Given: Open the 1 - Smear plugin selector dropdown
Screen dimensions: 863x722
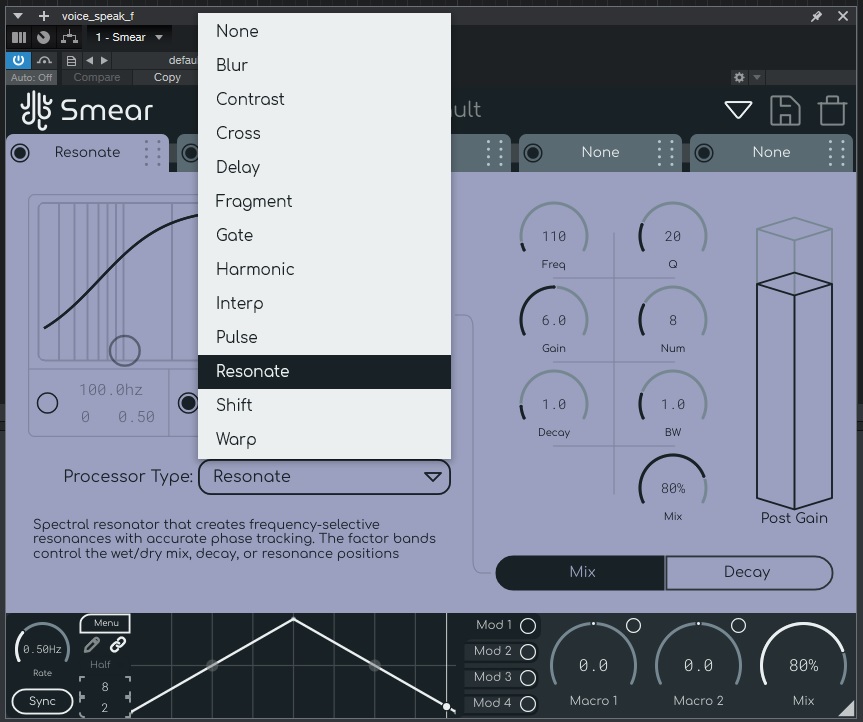Looking at the screenshot, I should 129,37.
